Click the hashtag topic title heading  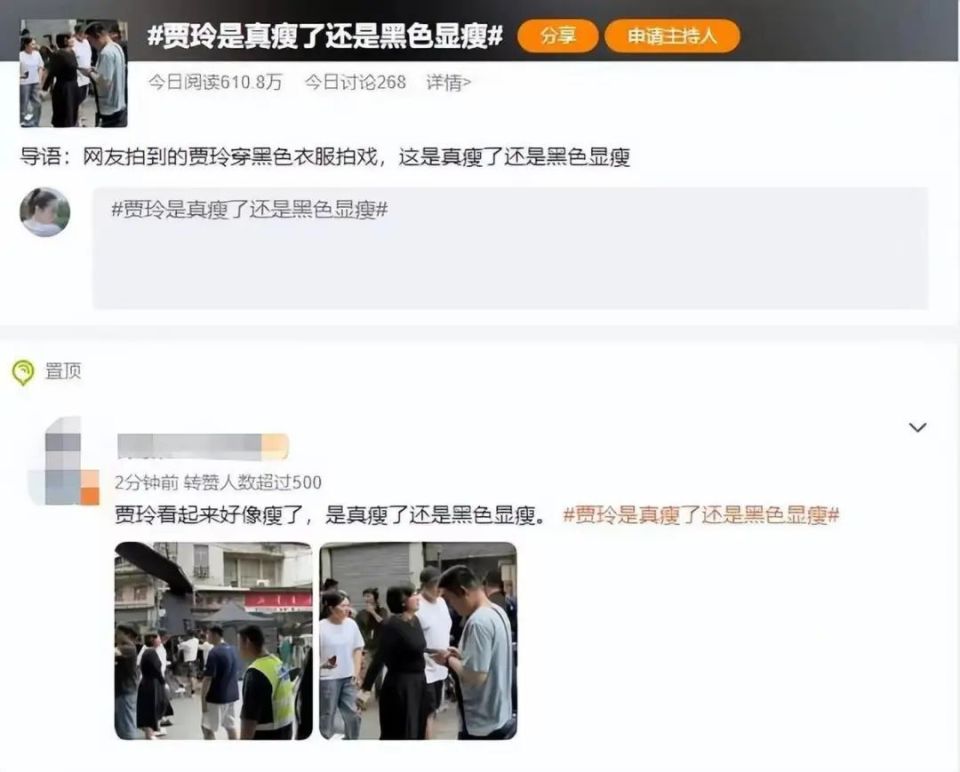pos(324,36)
